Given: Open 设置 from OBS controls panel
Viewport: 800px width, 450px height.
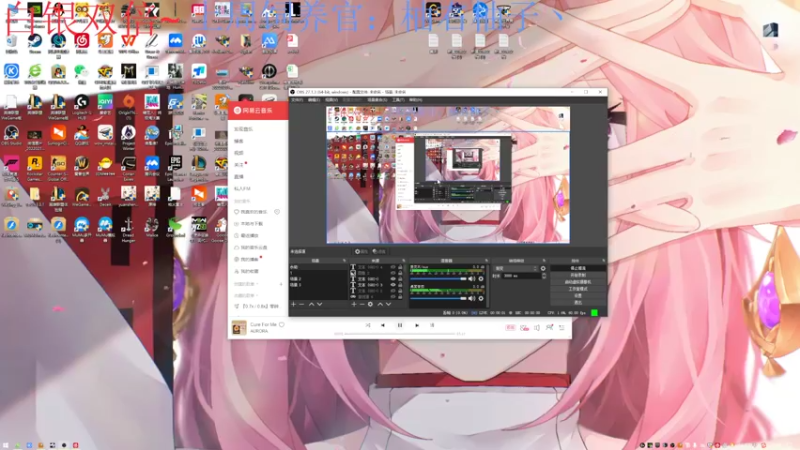Looking at the screenshot, I should [x=578, y=296].
